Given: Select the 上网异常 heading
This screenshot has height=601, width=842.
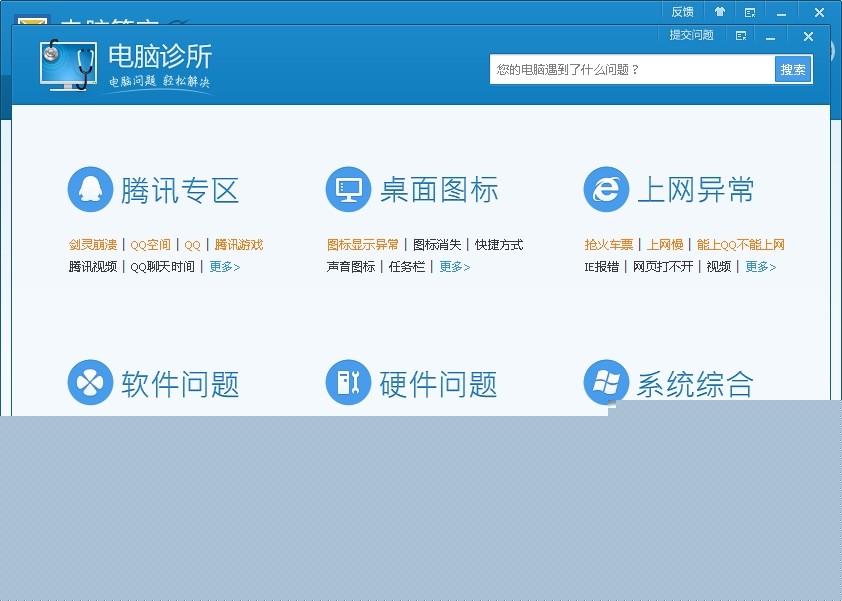Looking at the screenshot, I should pyautogui.click(x=696, y=190).
